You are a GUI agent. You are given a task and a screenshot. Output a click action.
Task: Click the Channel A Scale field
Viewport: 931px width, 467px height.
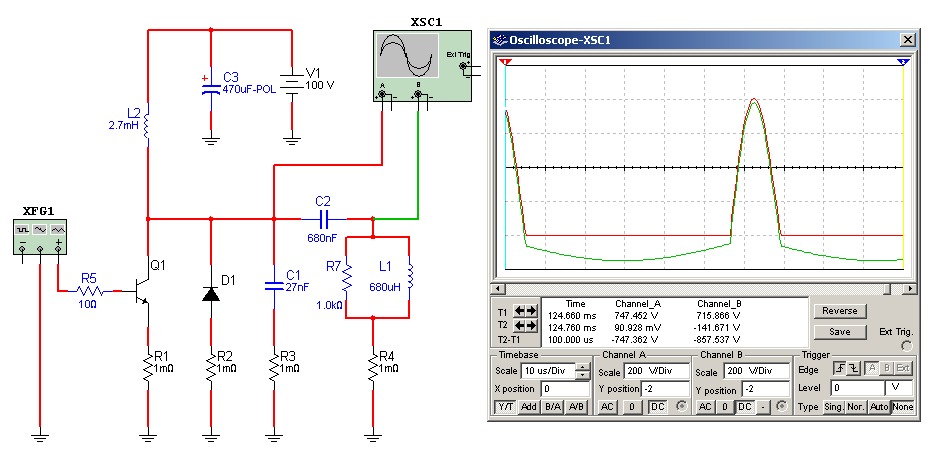[x=656, y=371]
